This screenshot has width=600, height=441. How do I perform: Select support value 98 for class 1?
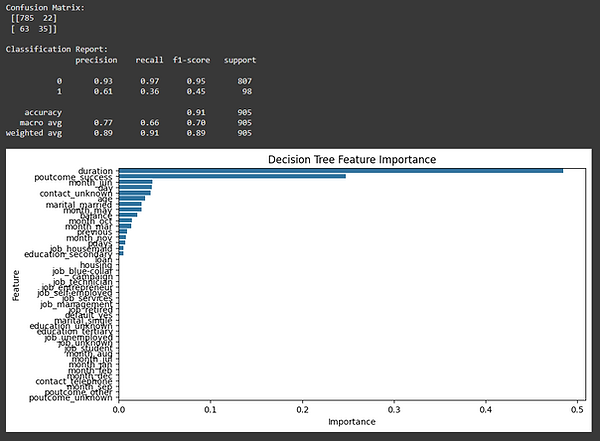point(247,91)
